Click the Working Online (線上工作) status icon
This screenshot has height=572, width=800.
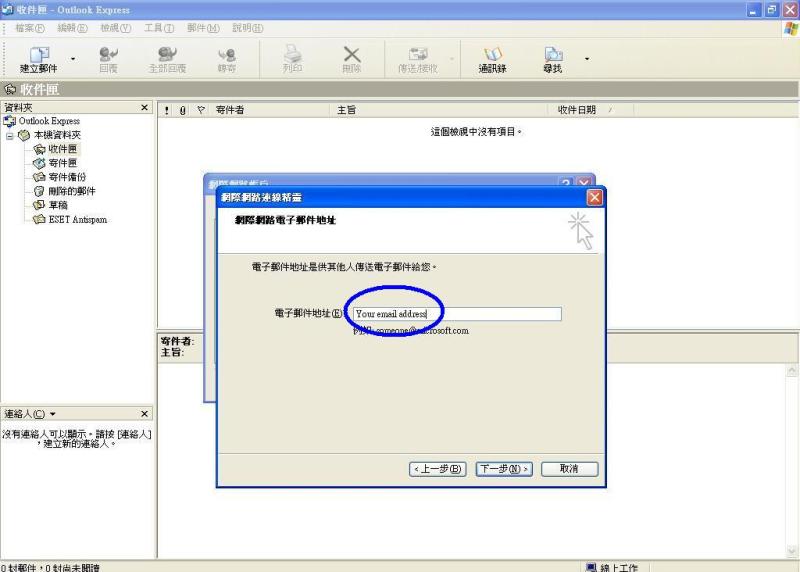coord(591,567)
